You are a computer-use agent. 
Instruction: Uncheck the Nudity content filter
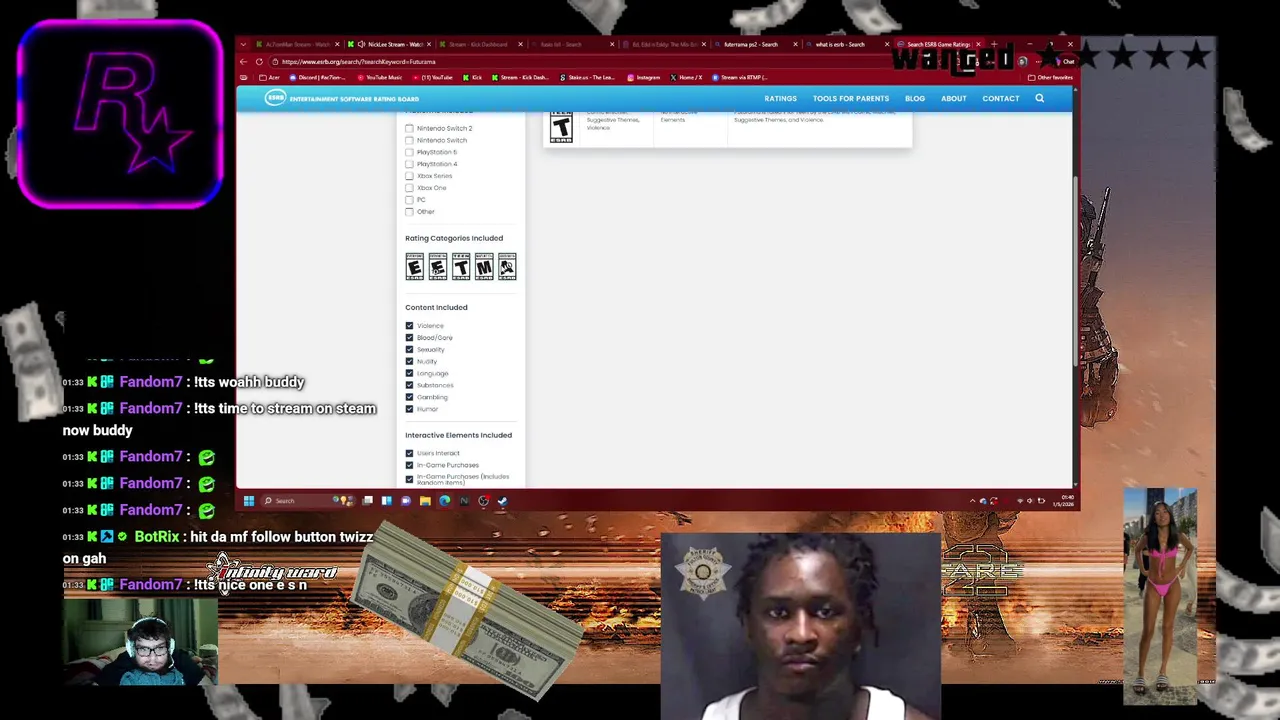coord(409,362)
